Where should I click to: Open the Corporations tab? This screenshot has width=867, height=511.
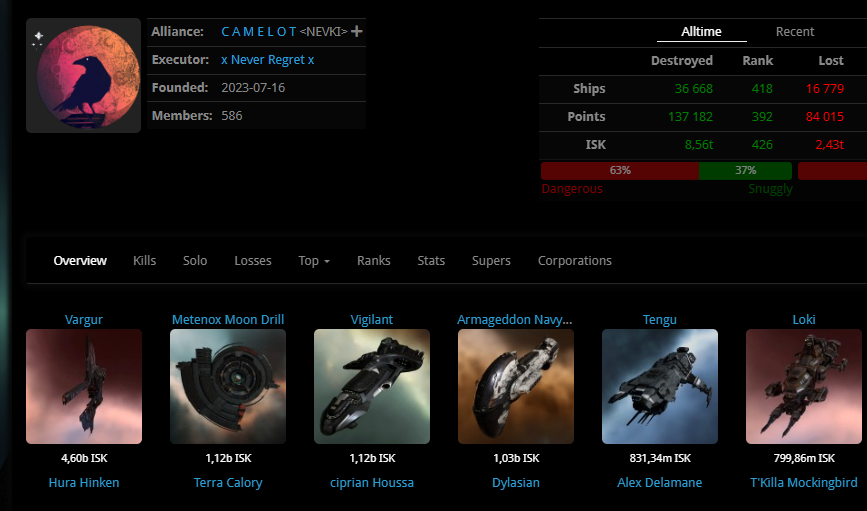(574, 260)
